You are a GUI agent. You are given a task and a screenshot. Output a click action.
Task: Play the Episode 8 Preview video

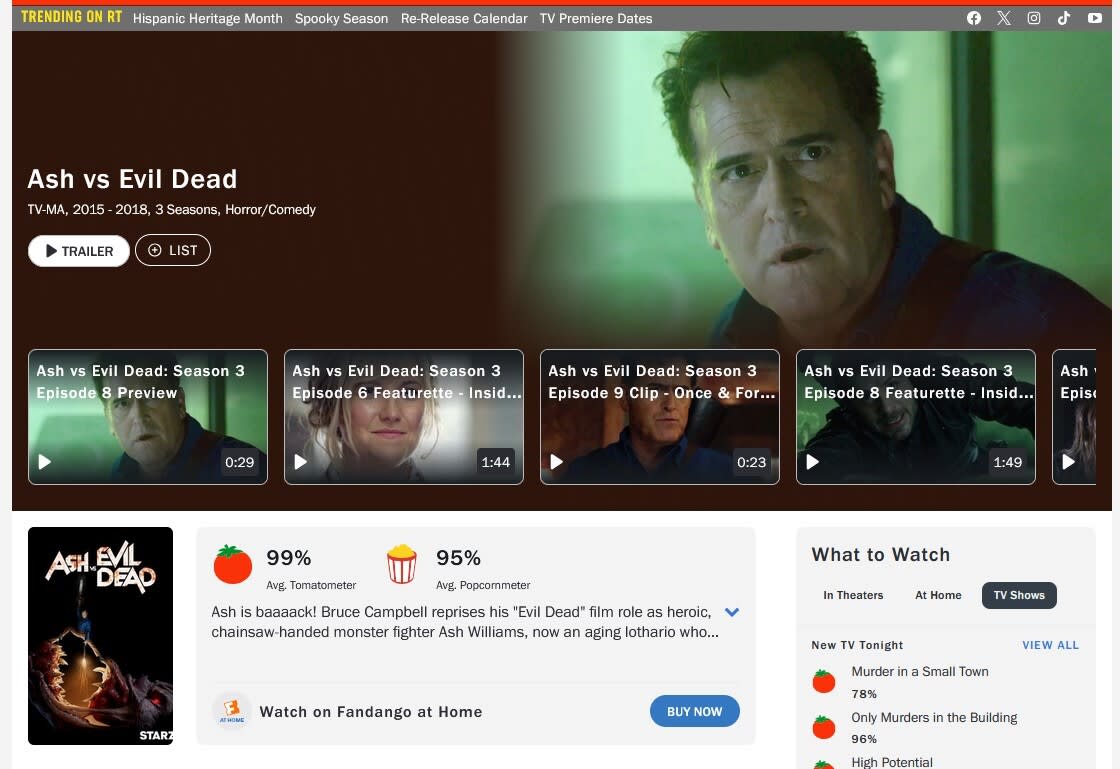(x=44, y=462)
